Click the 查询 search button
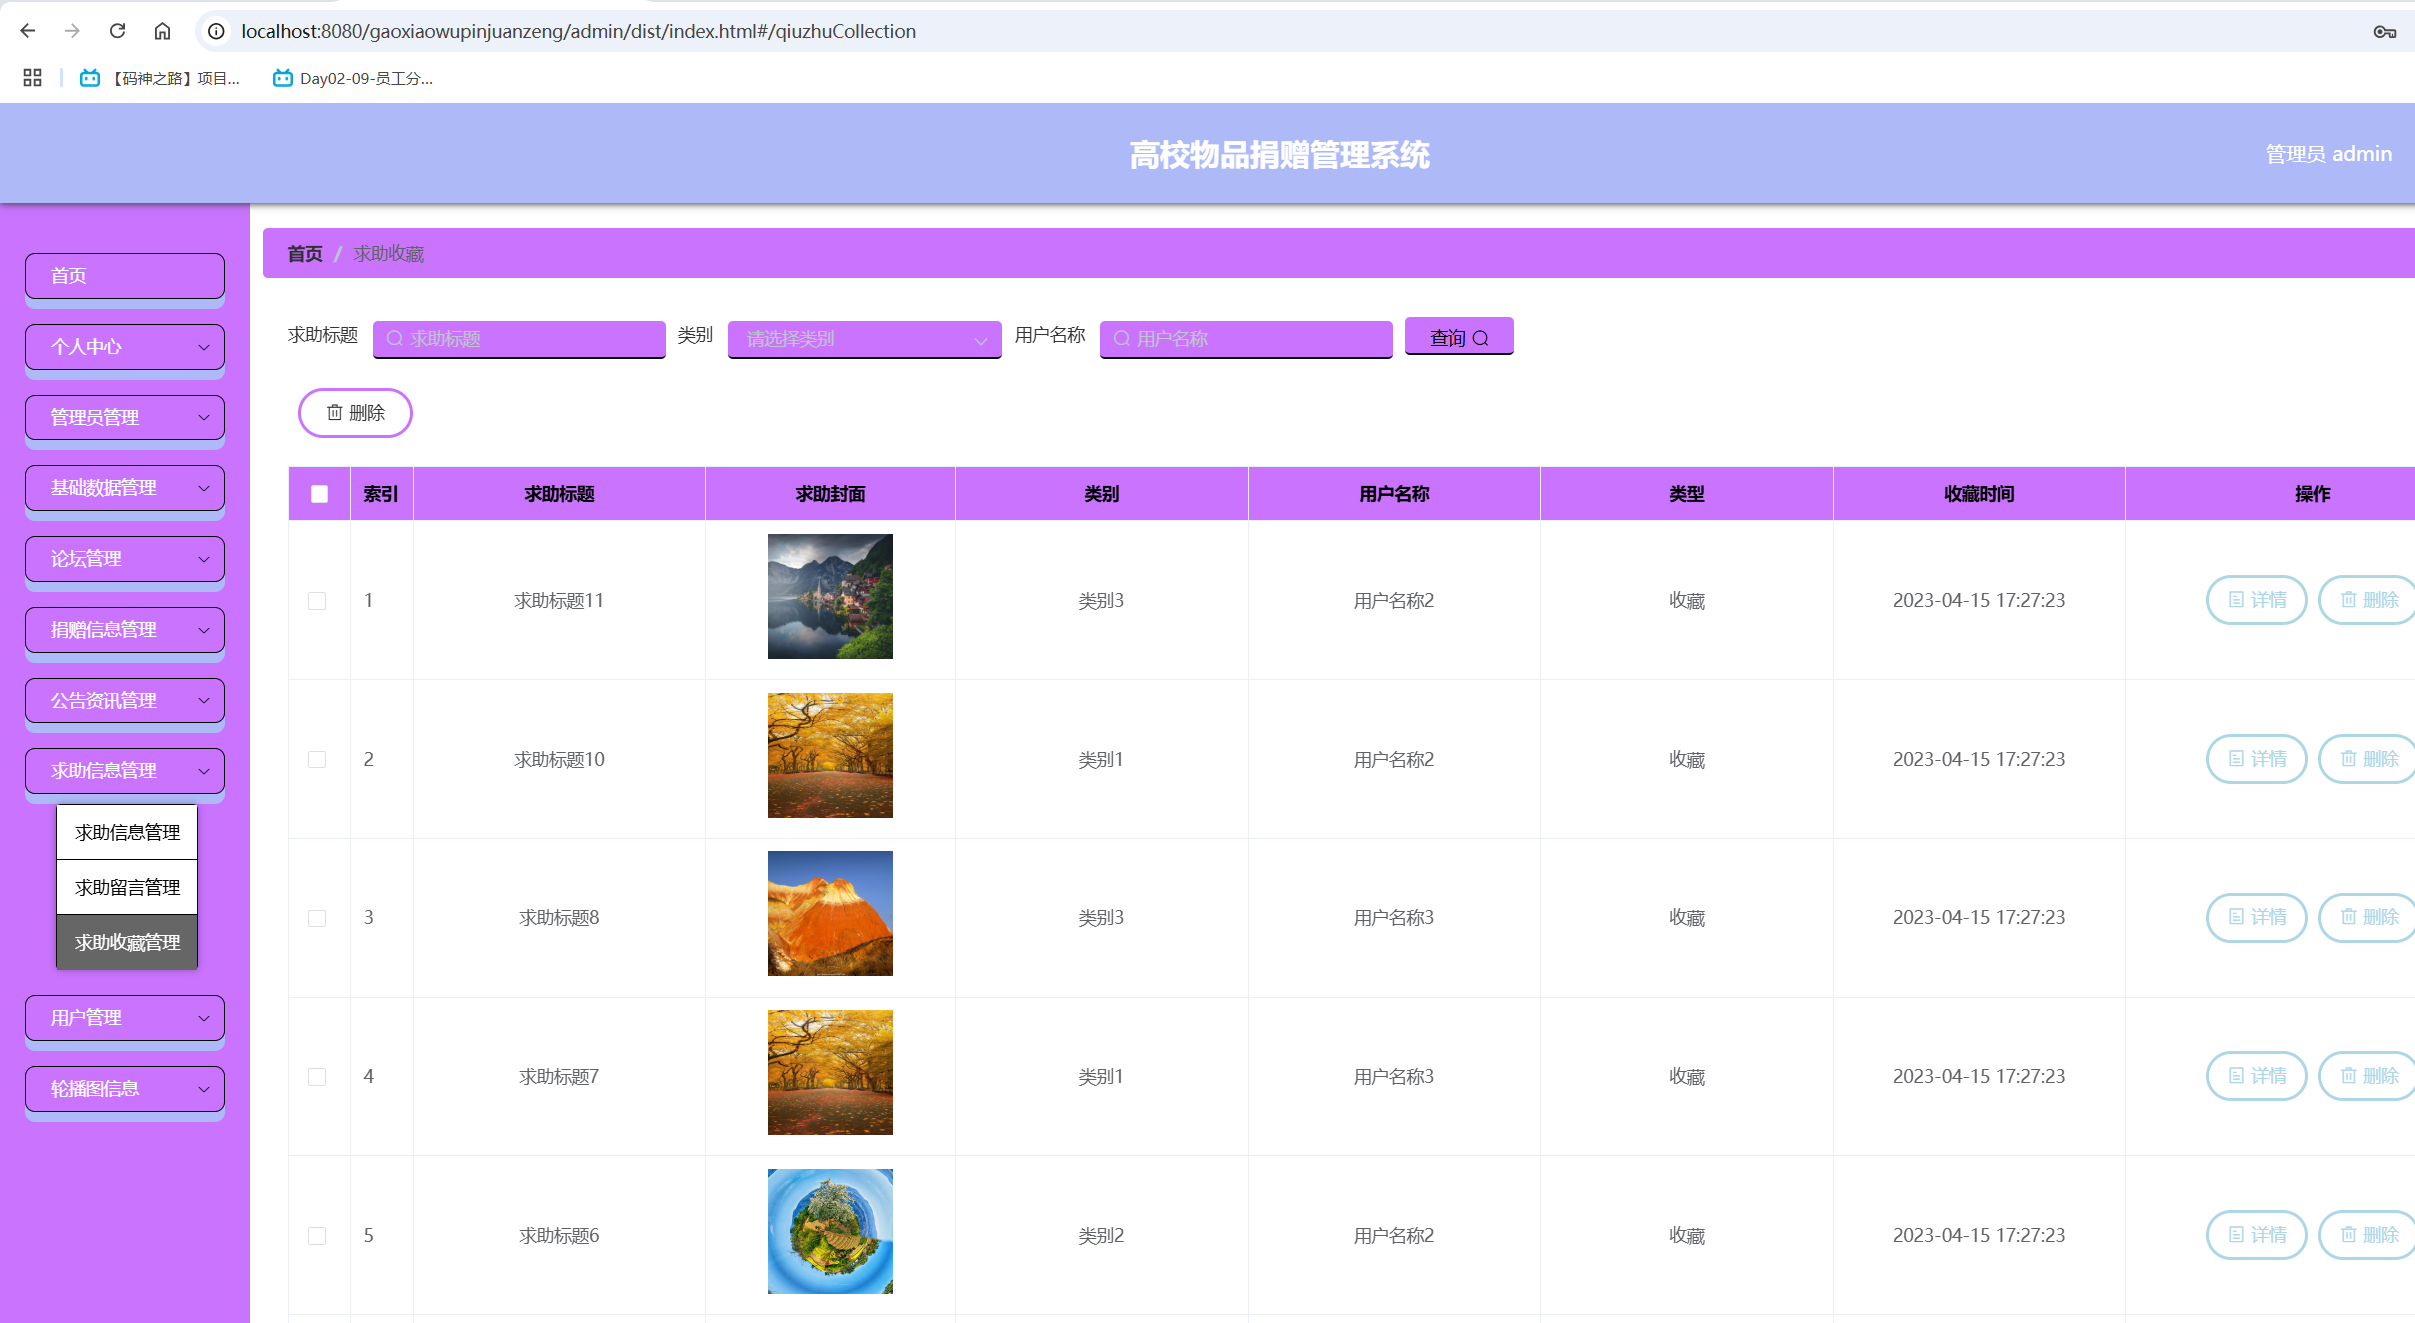Image resolution: width=2415 pixels, height=1323 pixels. coord(1459,337)
